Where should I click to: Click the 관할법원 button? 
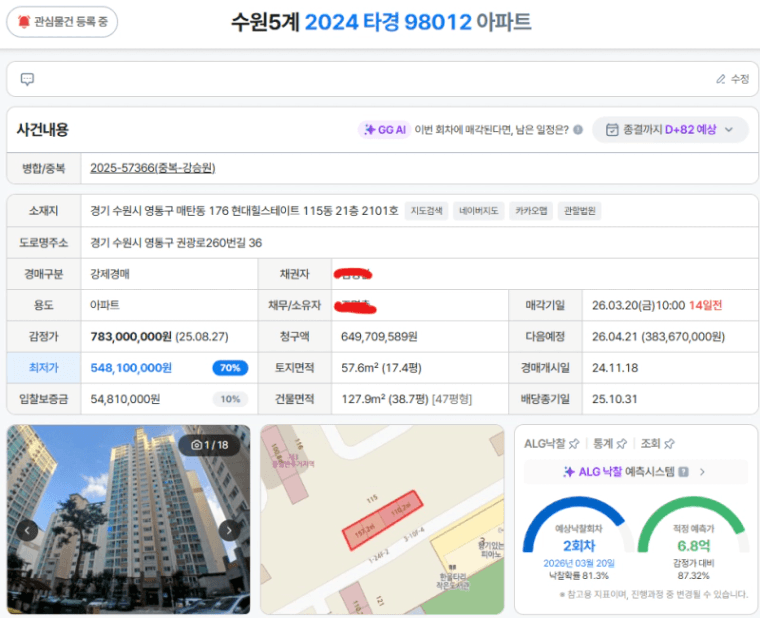(x=580, y=211)
